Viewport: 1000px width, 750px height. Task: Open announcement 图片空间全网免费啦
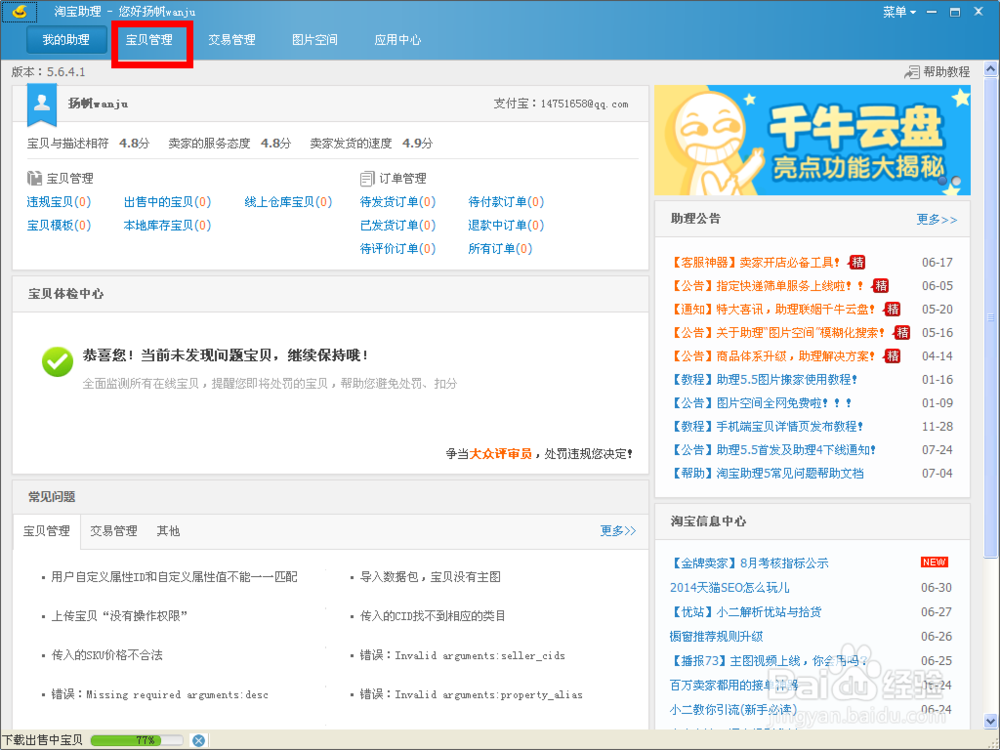pyautogui.click(x=761, y=403)
